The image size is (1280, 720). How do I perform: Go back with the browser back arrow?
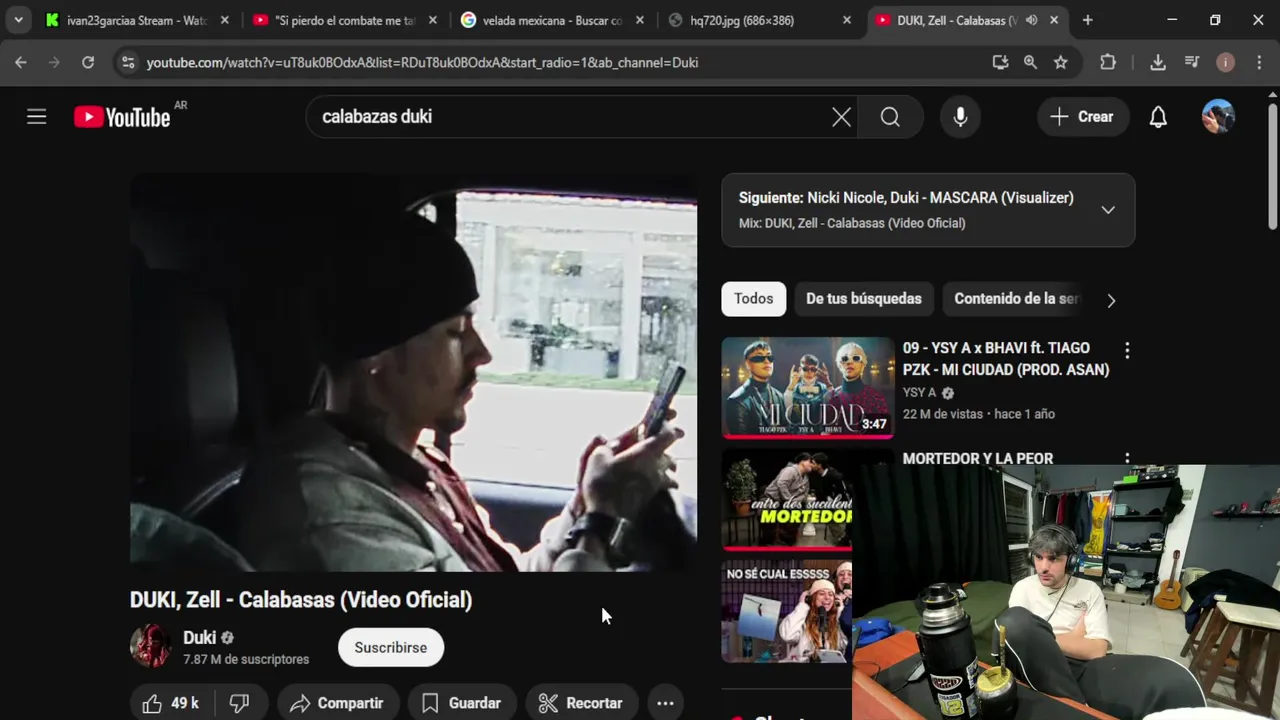click(21, 62)
